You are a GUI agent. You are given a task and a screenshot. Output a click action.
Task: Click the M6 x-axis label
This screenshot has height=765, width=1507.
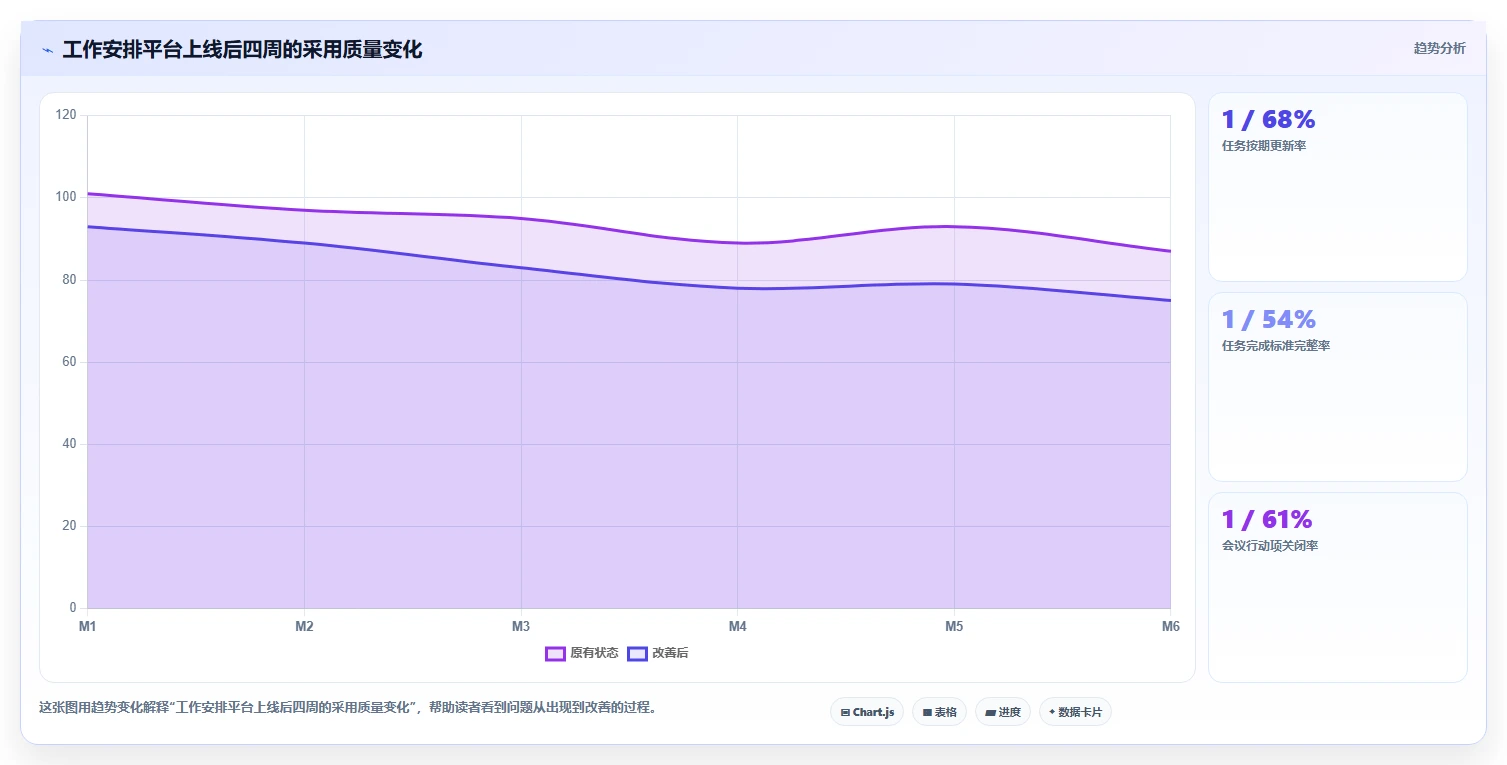coord(1170,627)
